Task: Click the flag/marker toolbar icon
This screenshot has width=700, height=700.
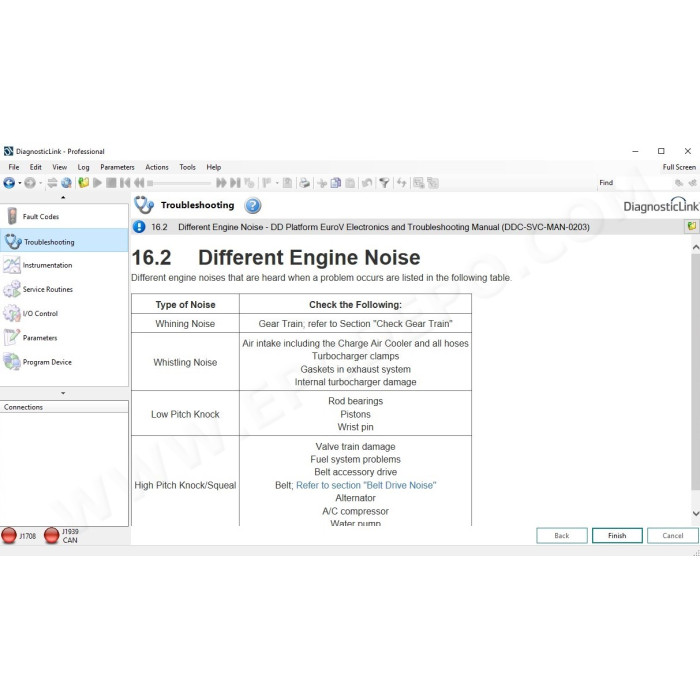Action: [x=267, y=183]
